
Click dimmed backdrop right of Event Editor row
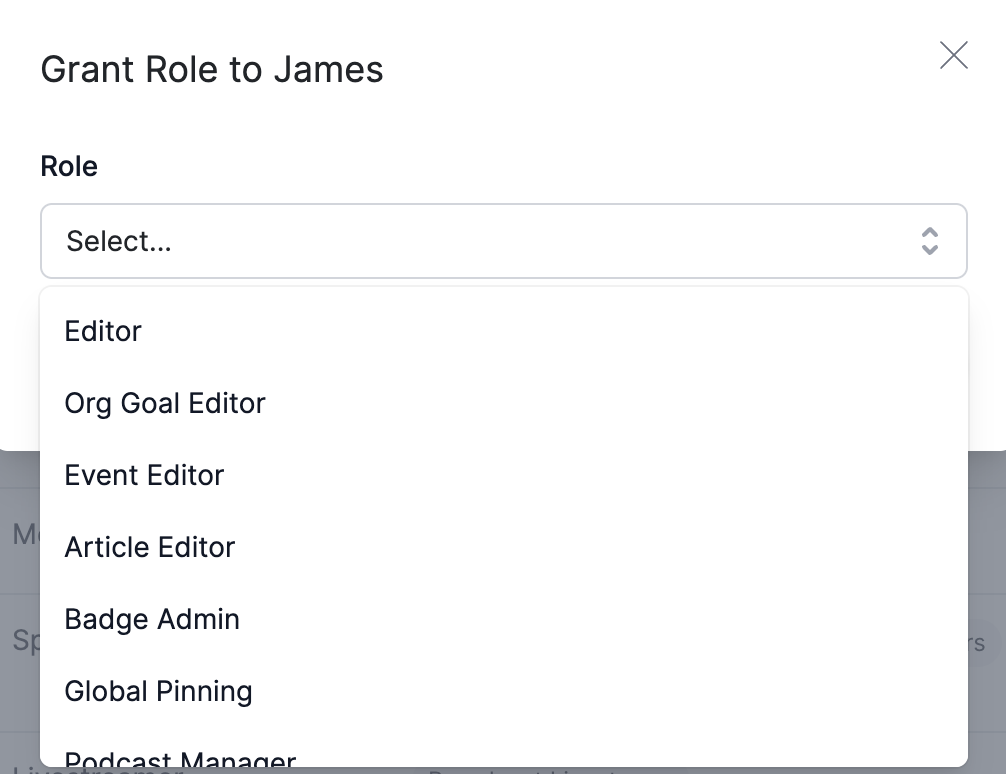(987, 475)
